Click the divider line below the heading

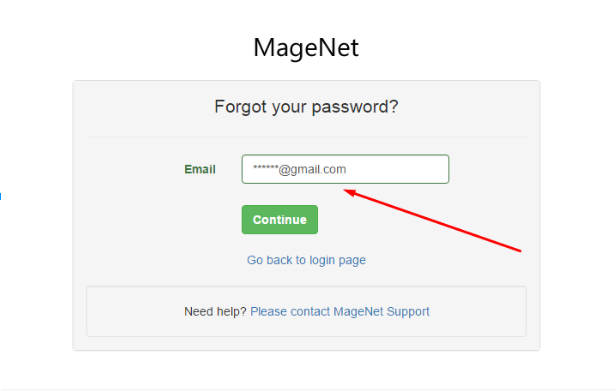306,137
